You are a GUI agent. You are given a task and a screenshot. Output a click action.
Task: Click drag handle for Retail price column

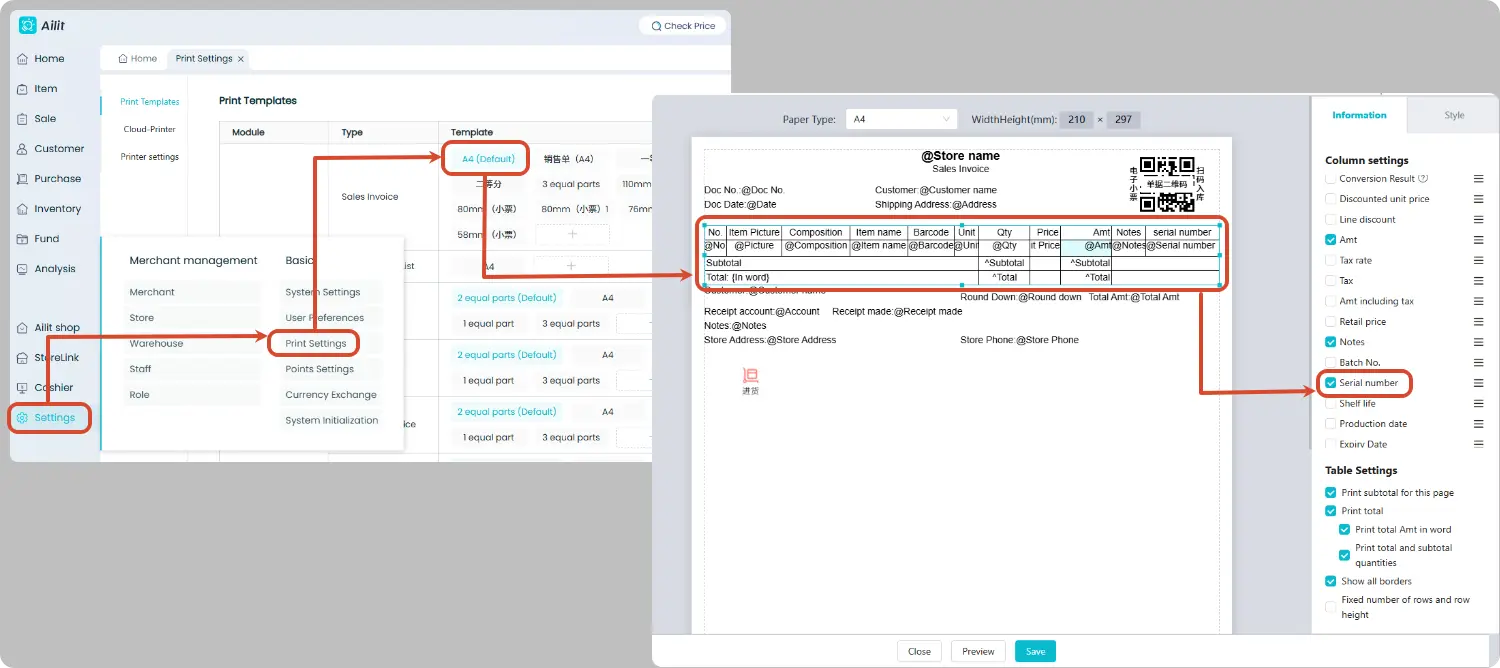pyautogui.click(x=1478, y=322)
